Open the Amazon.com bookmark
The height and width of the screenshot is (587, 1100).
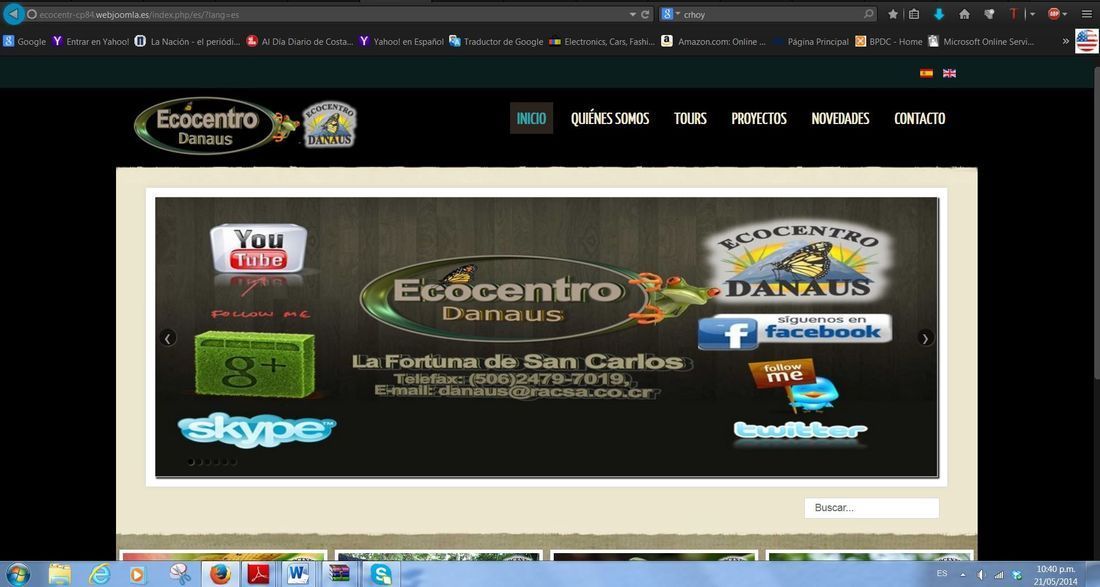click(x=713, y=42)
